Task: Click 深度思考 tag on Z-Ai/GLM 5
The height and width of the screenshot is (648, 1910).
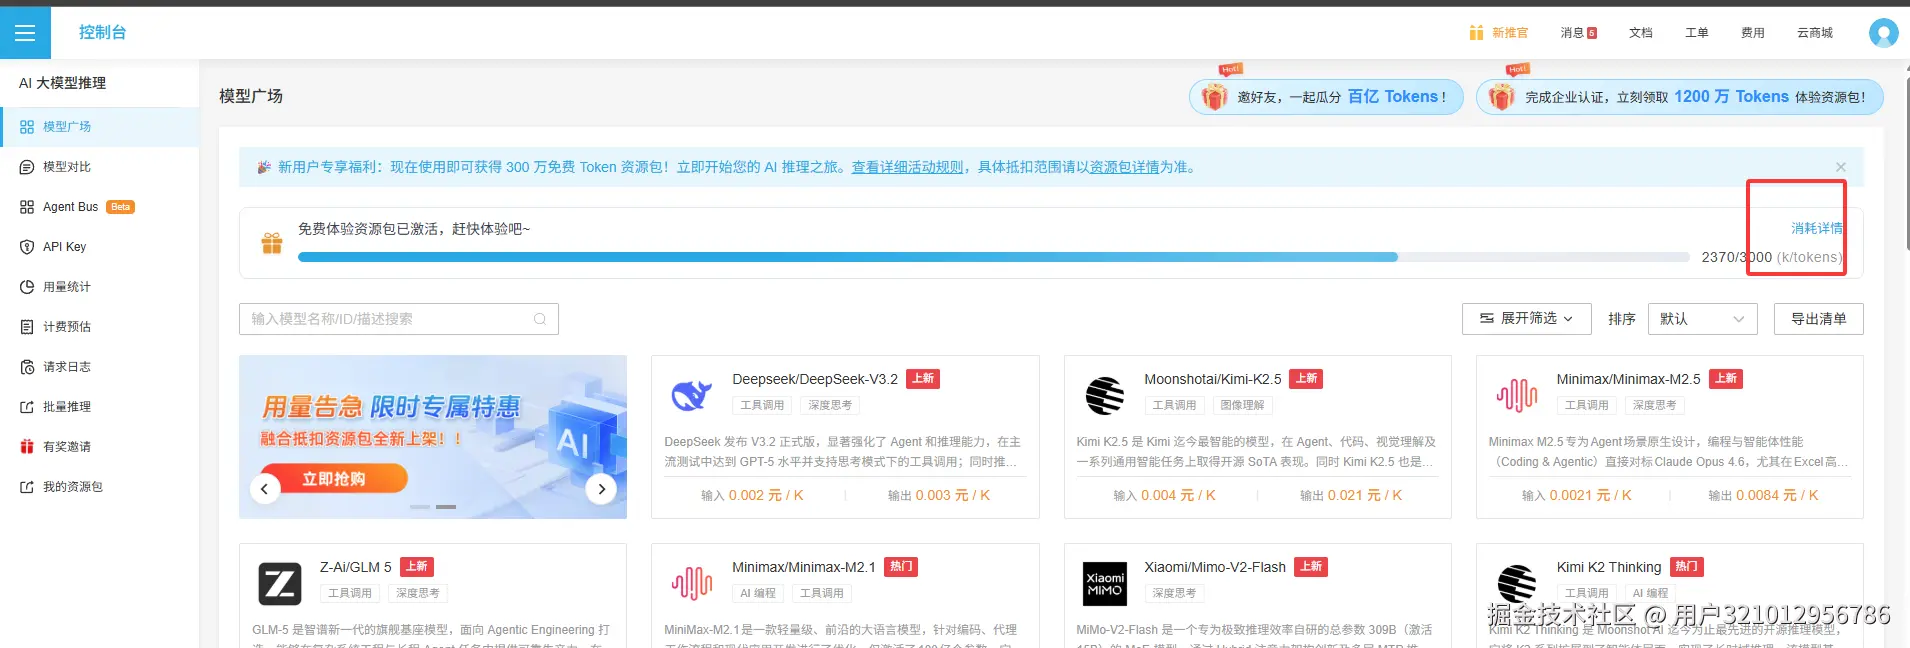Action: tap(417, 593)
